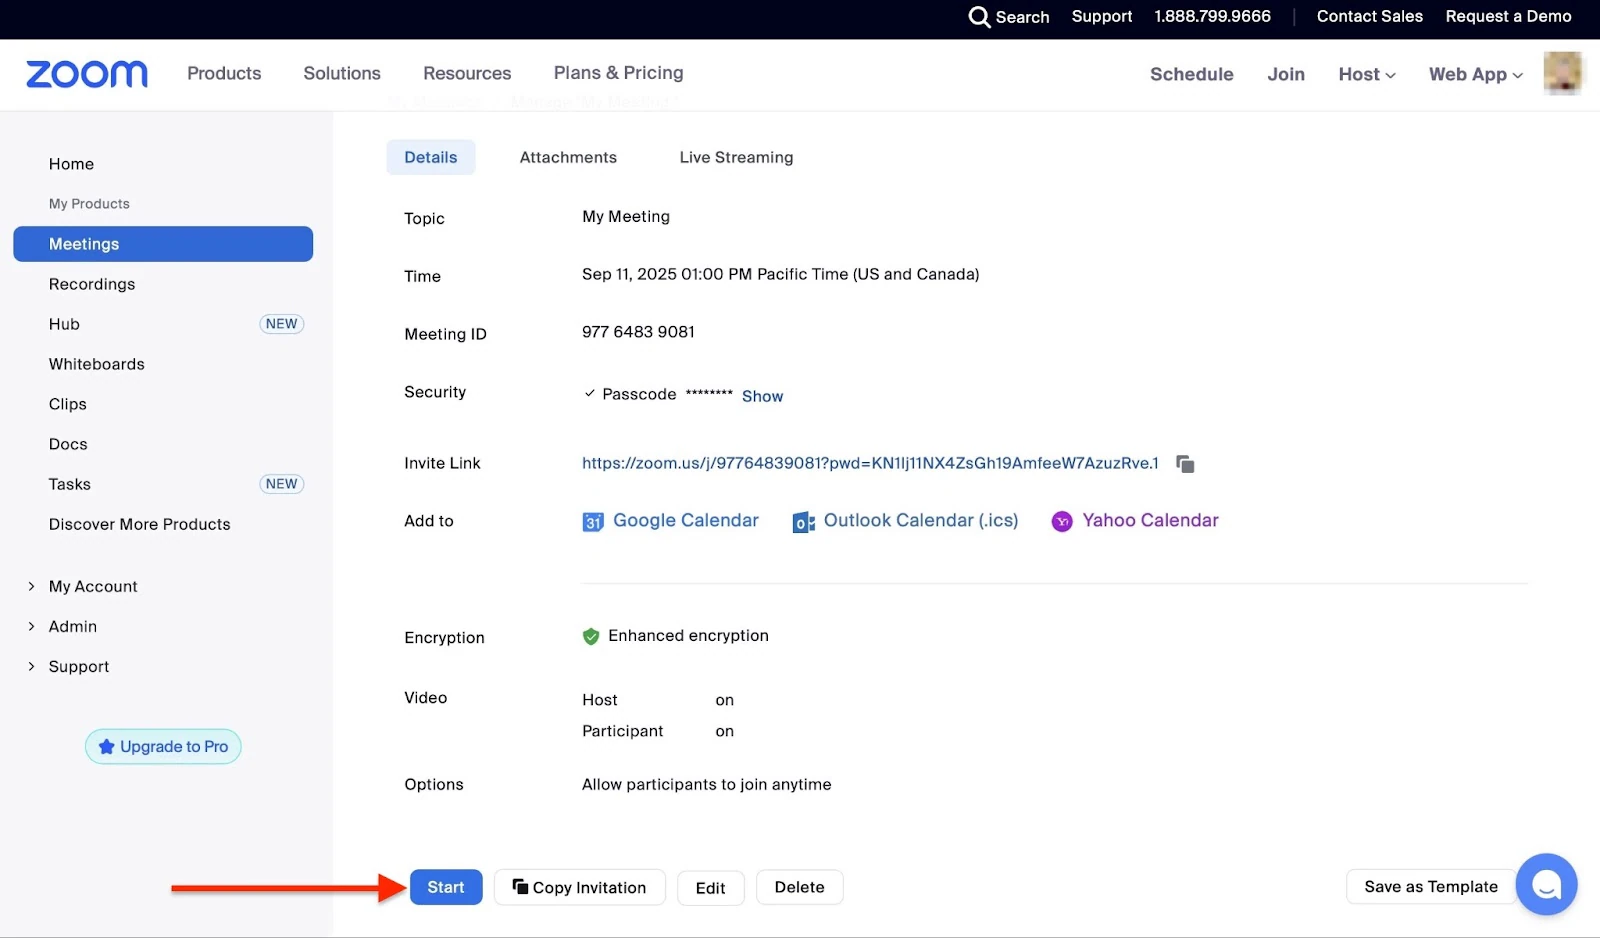Open the Products menu
This screenshot has height=938, width=1600.
click(x=224, y=73)
